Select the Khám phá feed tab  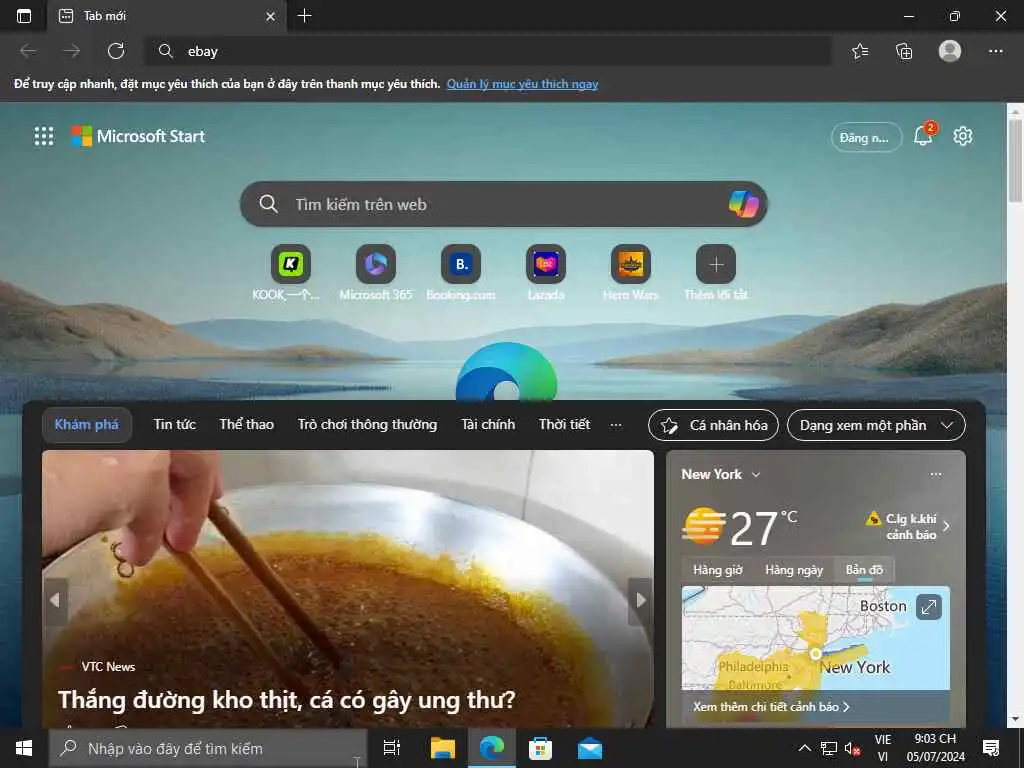[87, 424]
